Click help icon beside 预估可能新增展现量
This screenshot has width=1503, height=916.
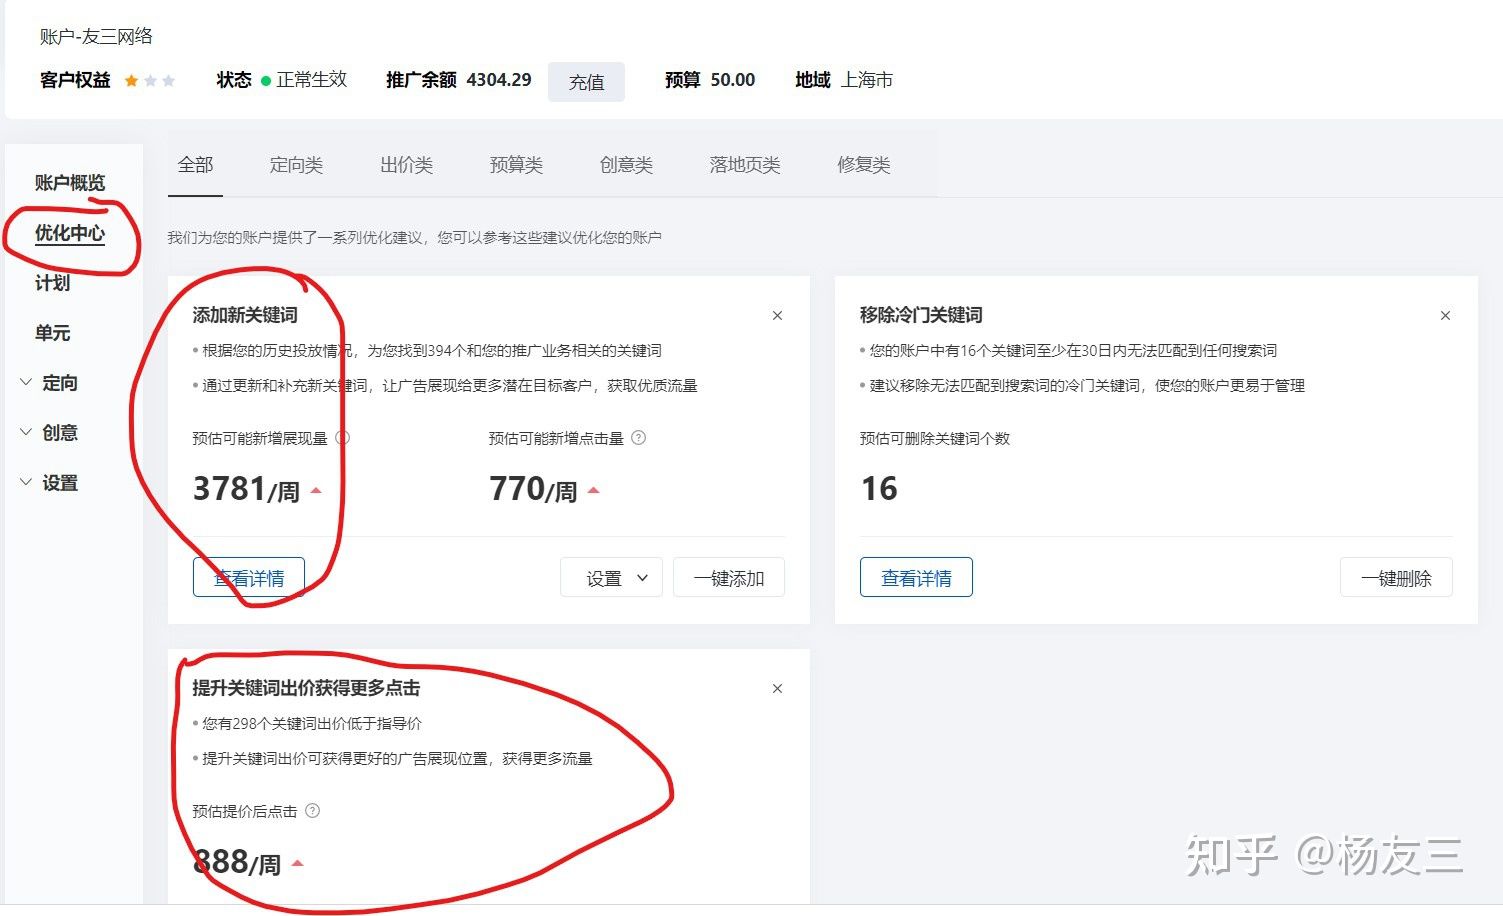343,438
